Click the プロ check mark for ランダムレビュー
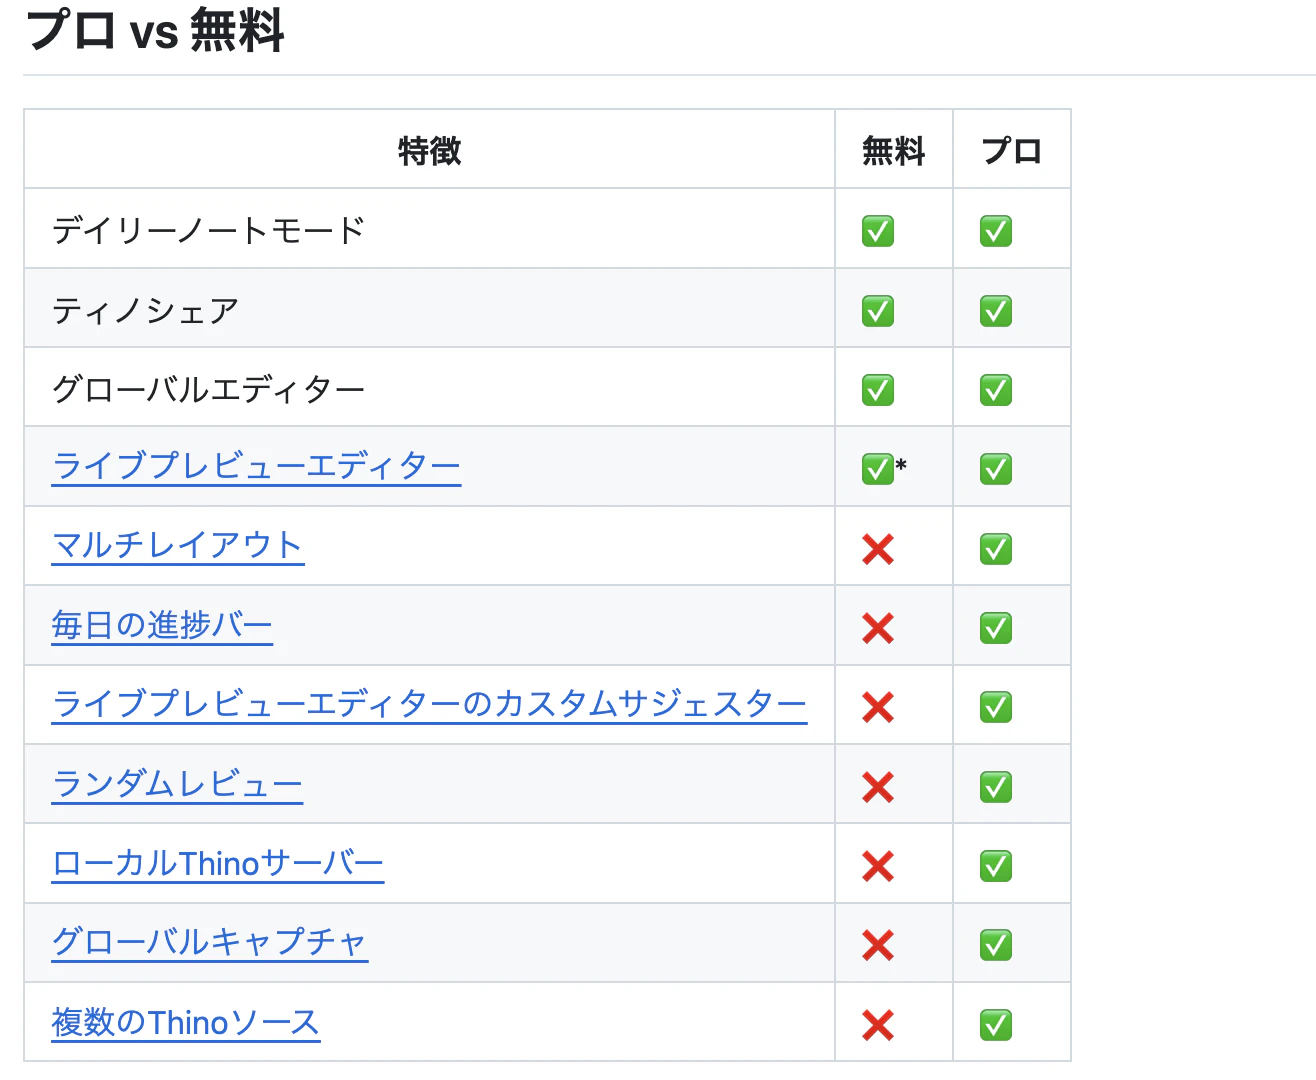1316x1080 pixels. [x=996, y=787]
